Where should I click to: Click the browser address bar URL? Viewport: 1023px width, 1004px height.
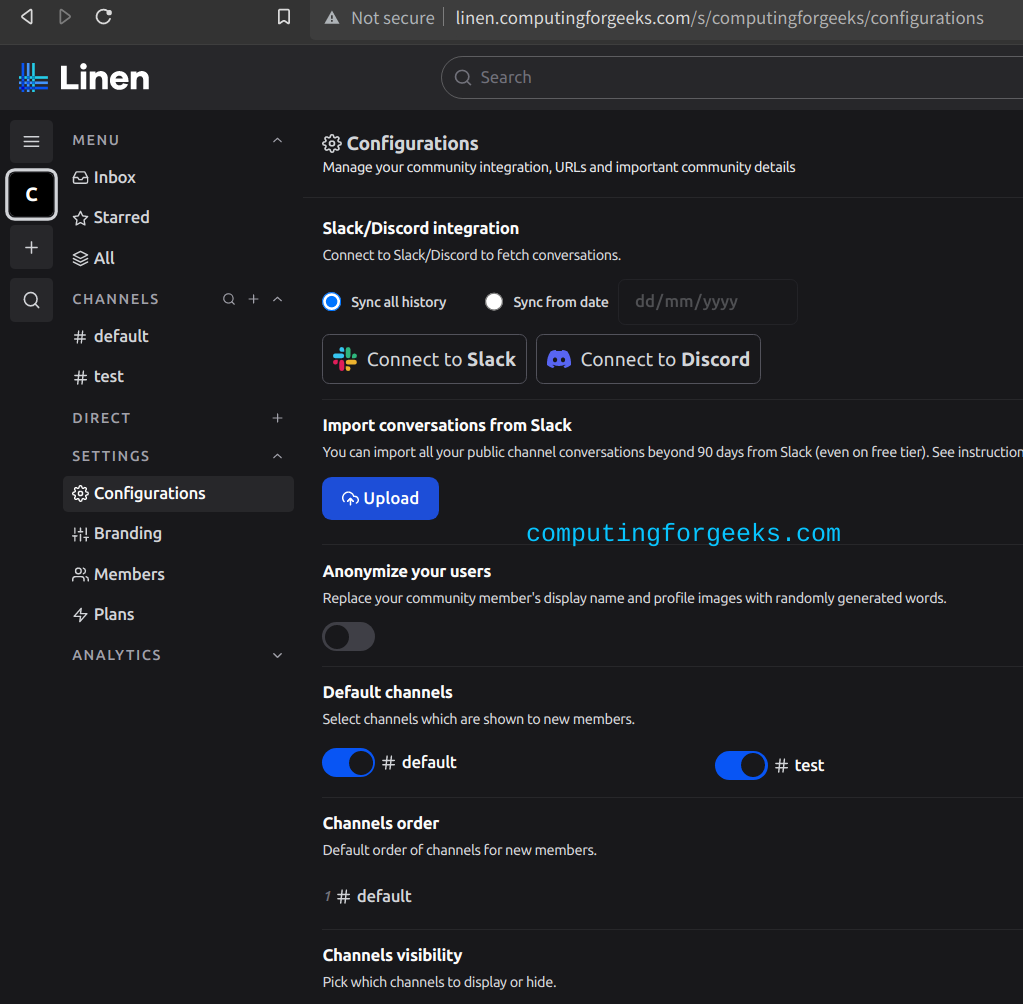pyautogui.click(x=719, y=18)
